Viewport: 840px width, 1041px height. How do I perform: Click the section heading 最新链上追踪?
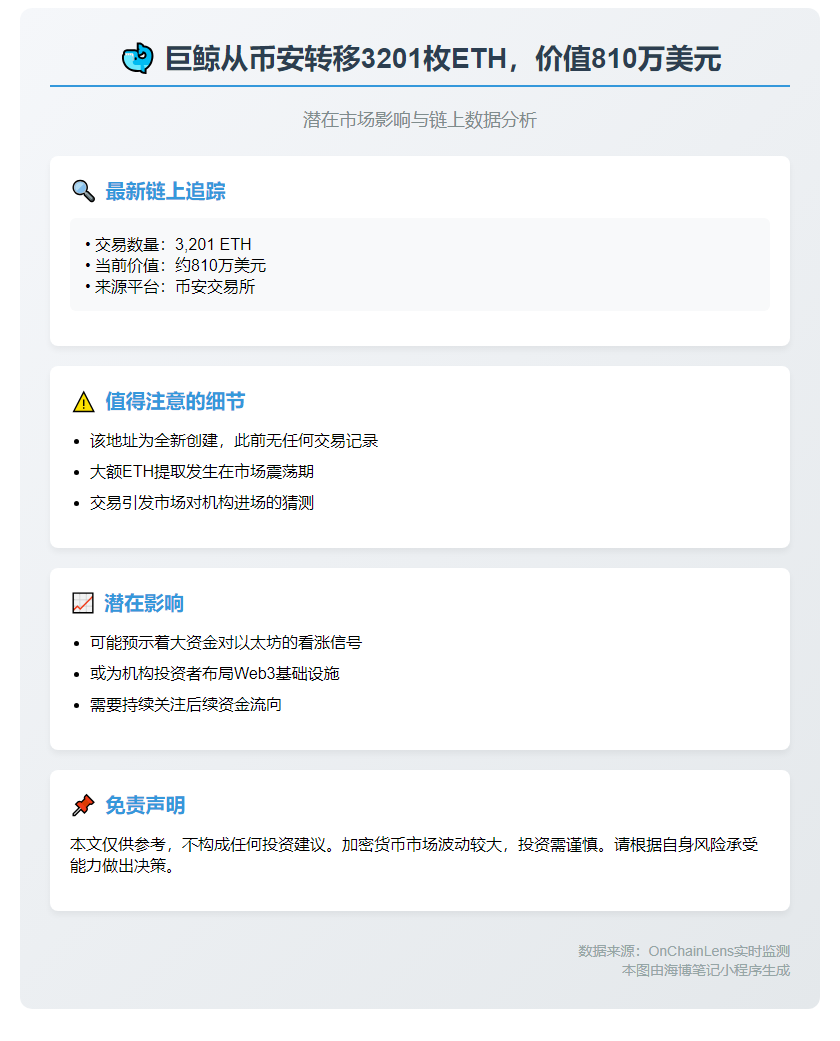(165, 191)
